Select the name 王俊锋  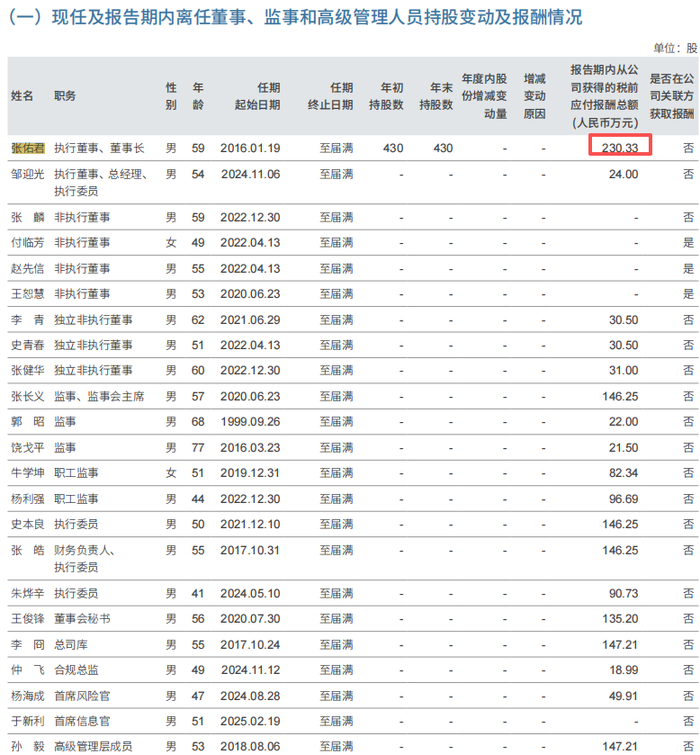(28, 619)
